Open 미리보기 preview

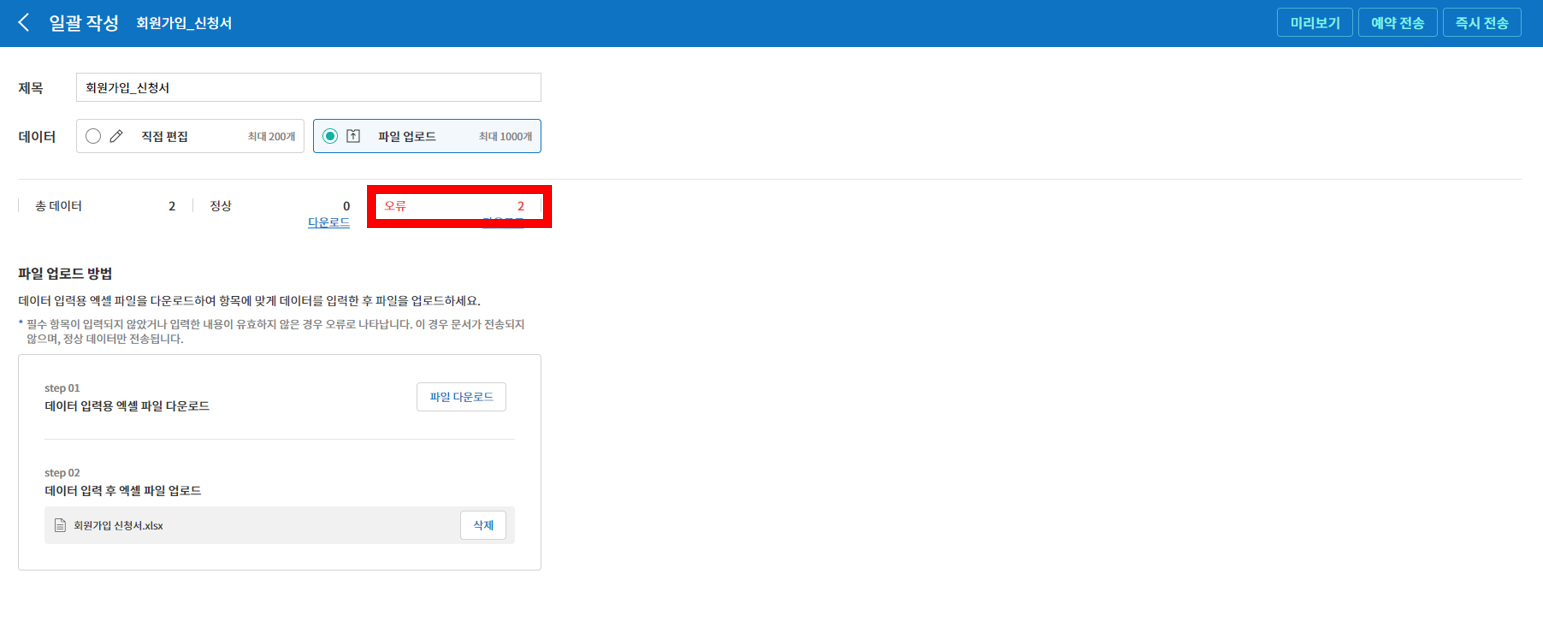(1315, 23)
